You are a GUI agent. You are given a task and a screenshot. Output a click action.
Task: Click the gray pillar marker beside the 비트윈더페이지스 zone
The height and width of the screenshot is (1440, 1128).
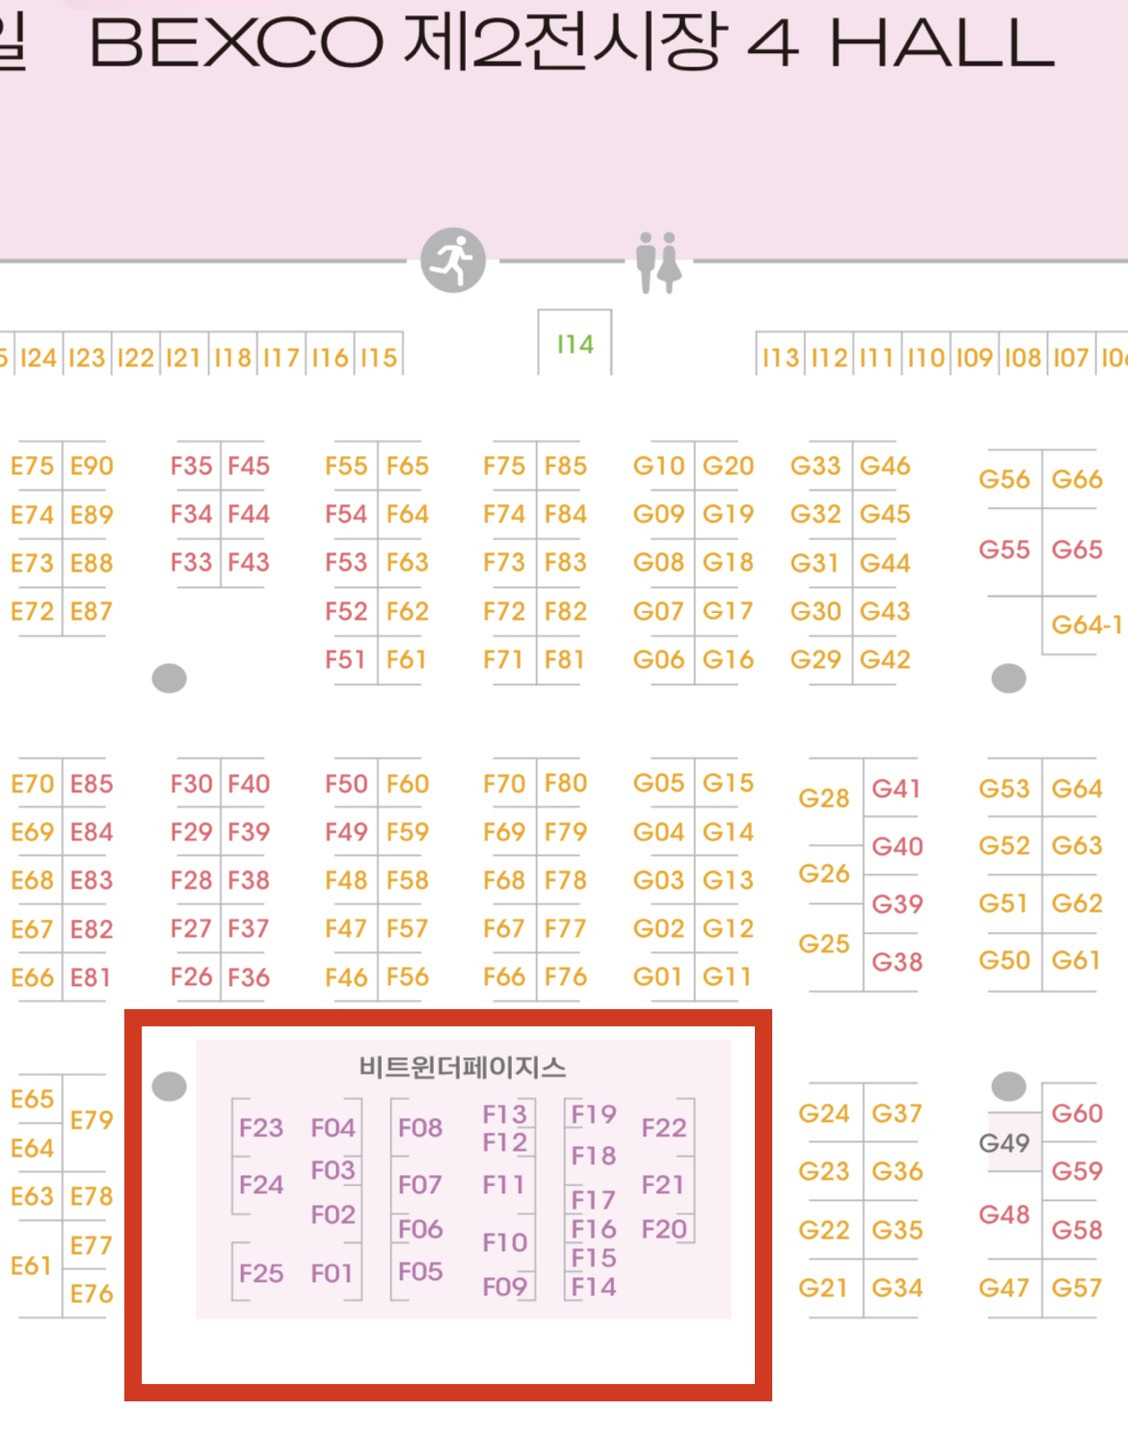pyautogui.click(x=169, y=1086)
